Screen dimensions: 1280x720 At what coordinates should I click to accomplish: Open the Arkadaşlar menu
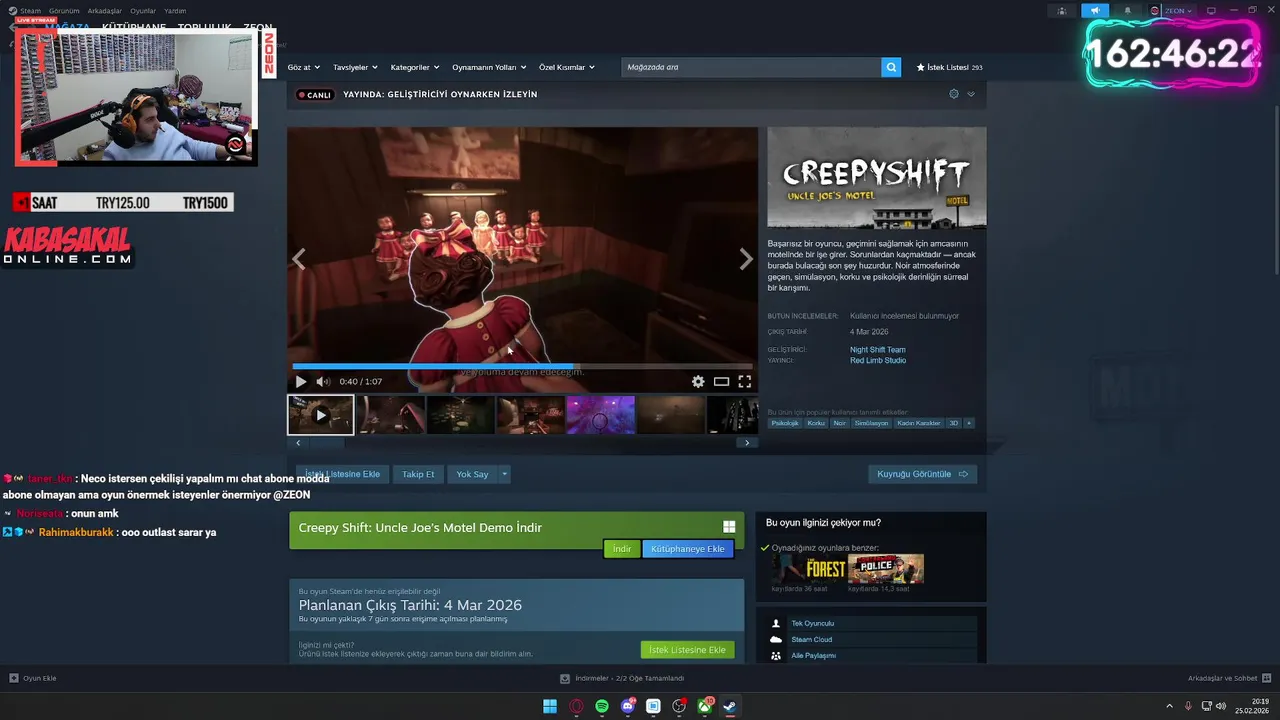(104, 11)
